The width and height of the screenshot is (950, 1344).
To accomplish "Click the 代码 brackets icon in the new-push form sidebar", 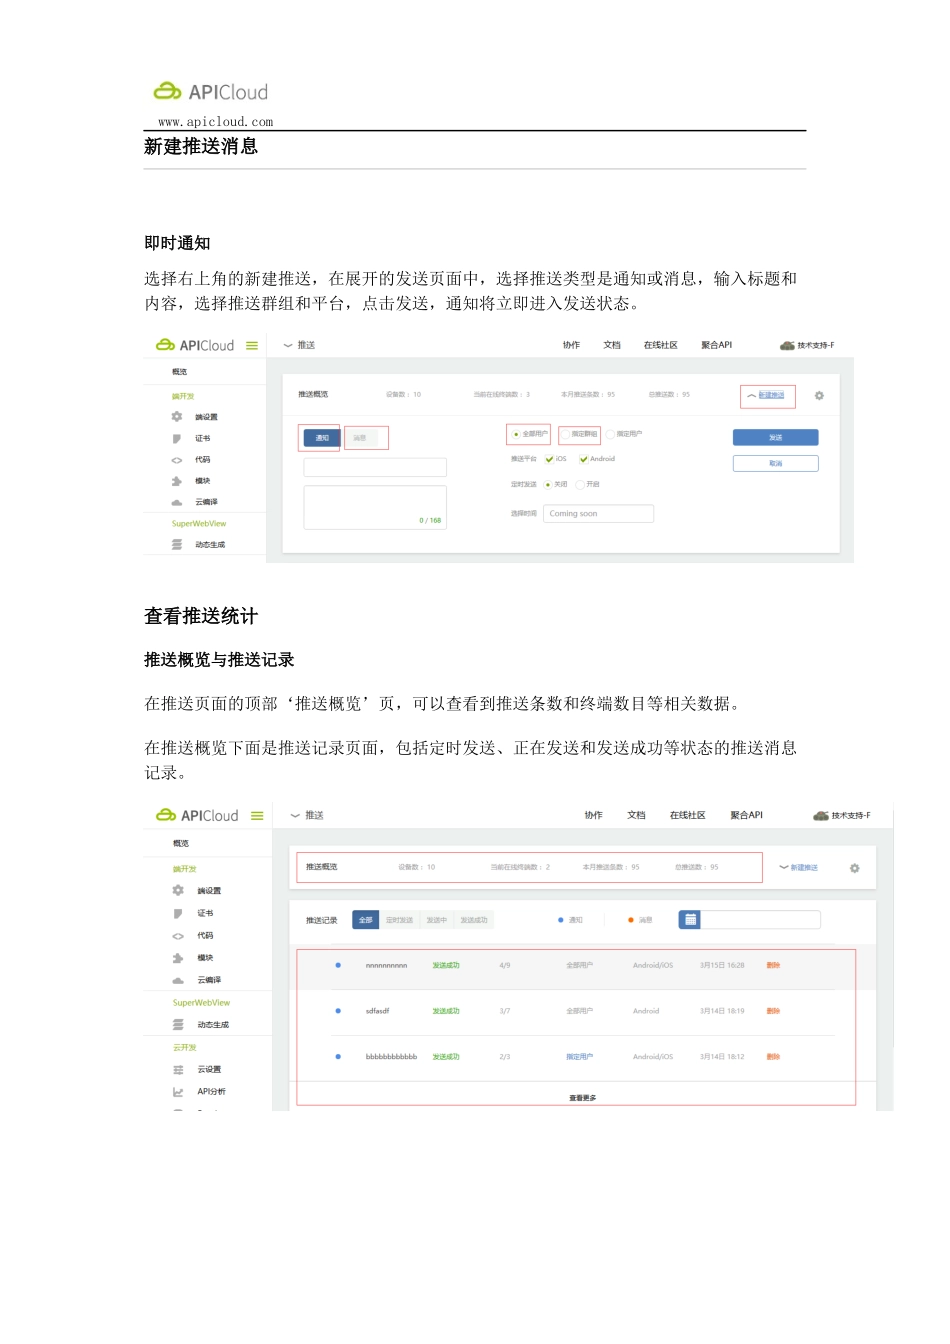I will click(177, 460).
